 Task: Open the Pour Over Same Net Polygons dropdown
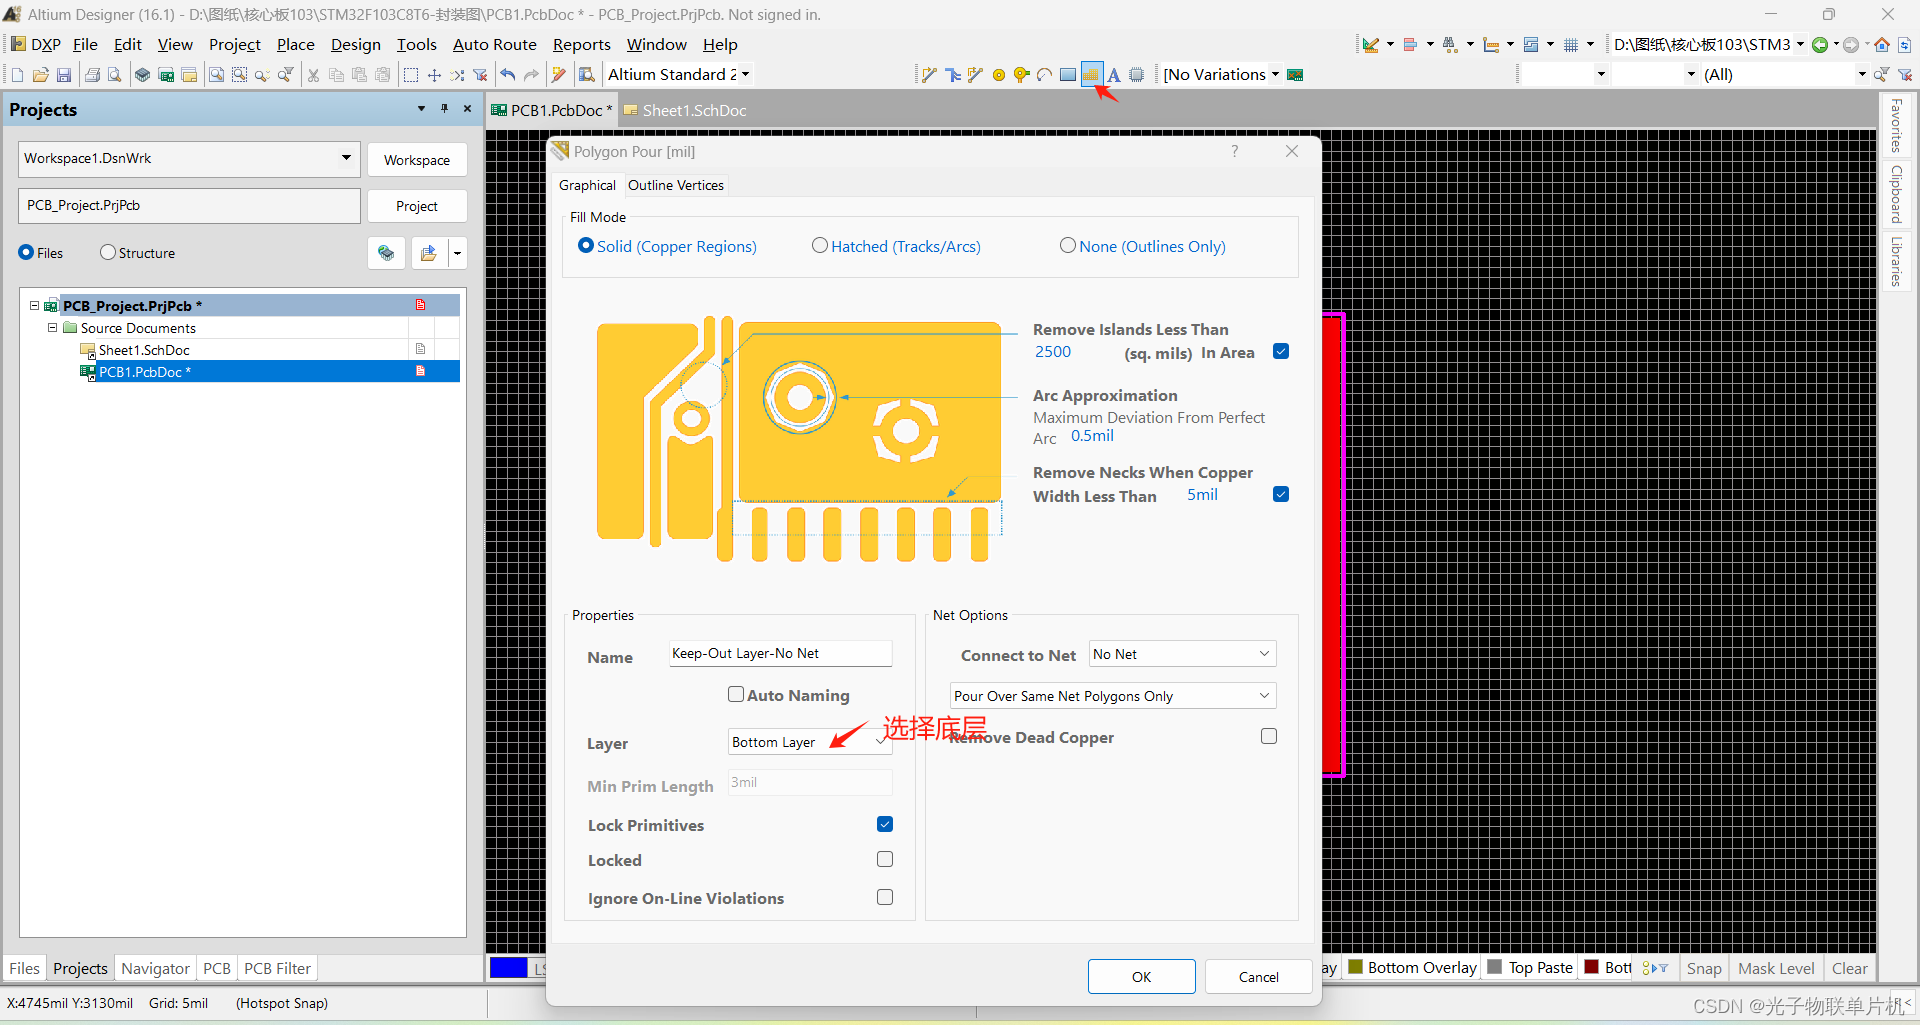coord(1113,696)
